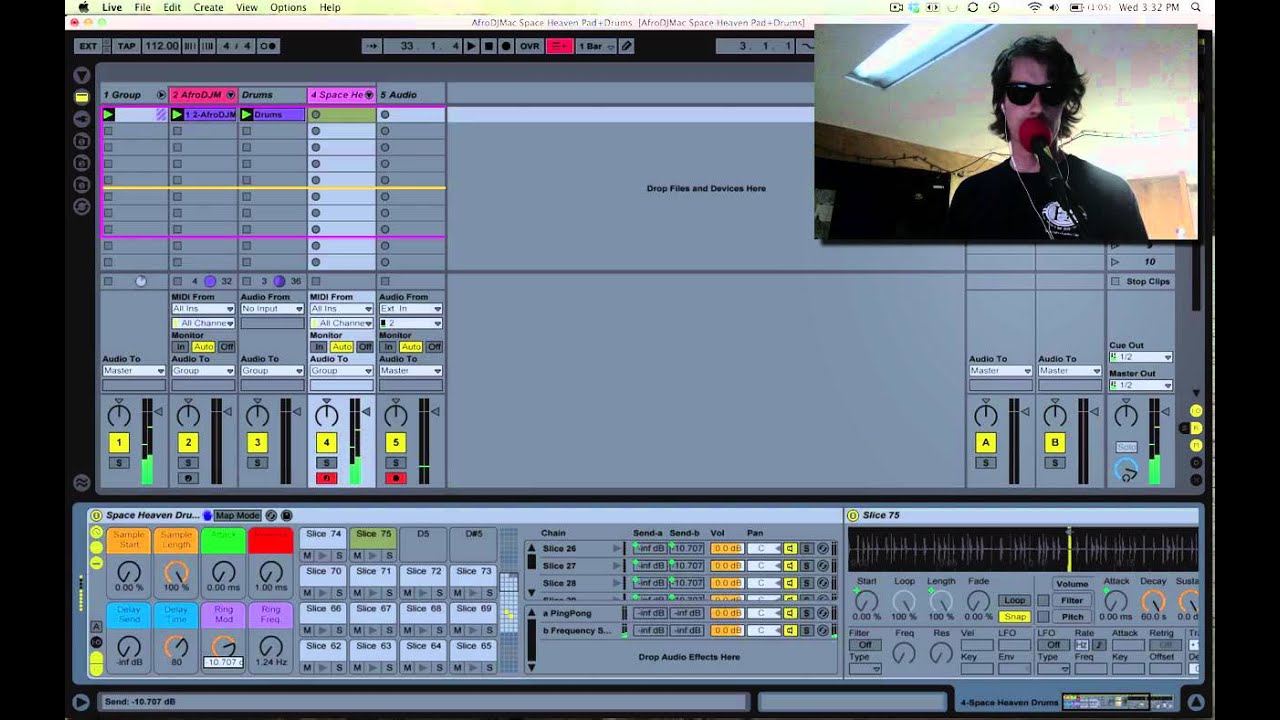Enable the global Record button
This screenshot has width=1280, height=720.
click(505, 46)
